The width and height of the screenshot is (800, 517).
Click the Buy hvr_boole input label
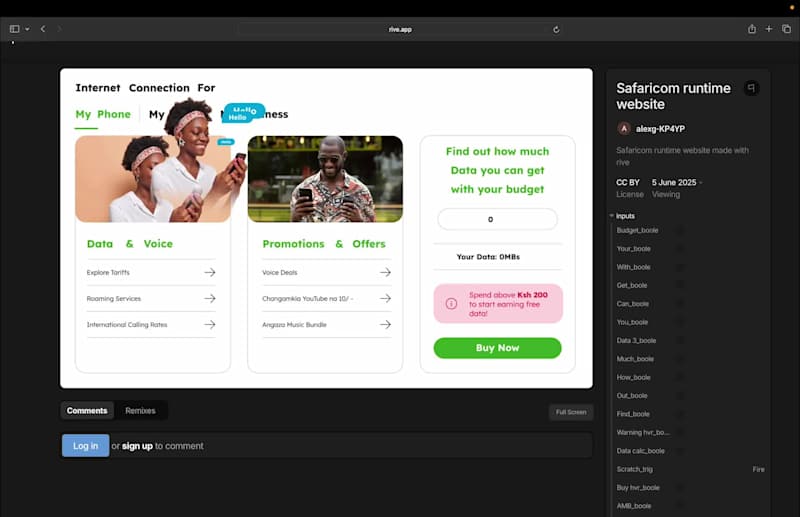click(638, 487)
